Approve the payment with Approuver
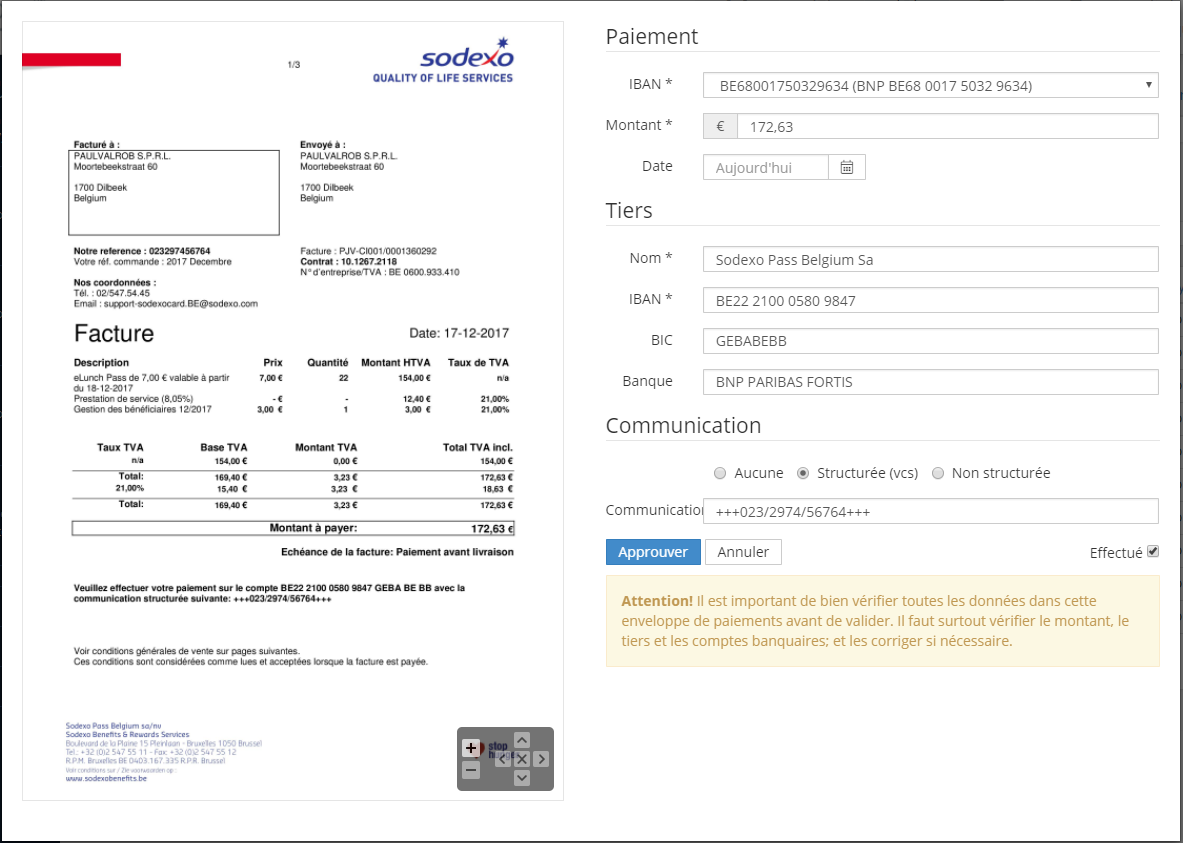Screen dimensions: 1183x843 (x=653, y=552)
